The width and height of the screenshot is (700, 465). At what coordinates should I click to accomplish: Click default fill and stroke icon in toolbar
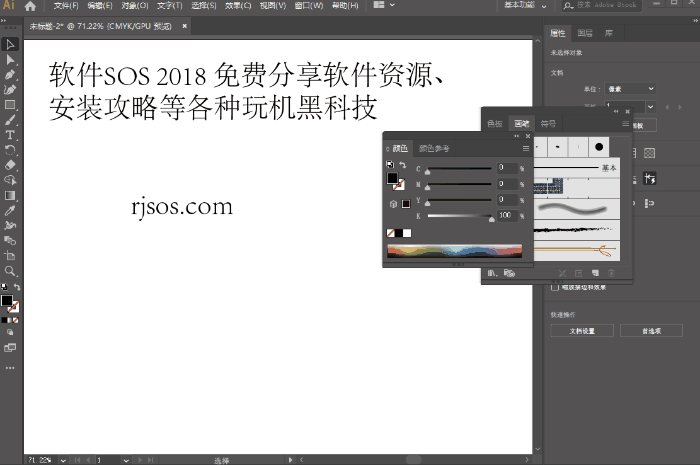click(x=4, y=286)
